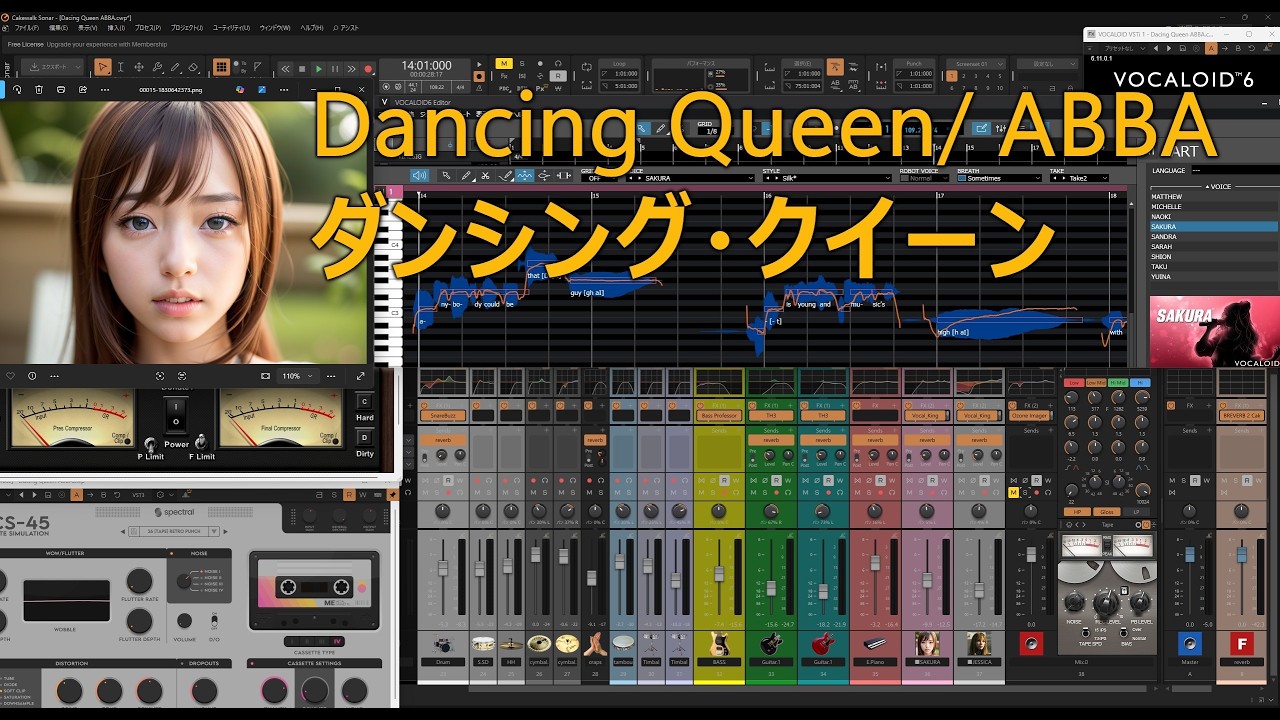Image resolution: width=1280 pixels, height=720 pixels.
Task: Click the trash delete icon in image viewer
Action: pos(39,89)
